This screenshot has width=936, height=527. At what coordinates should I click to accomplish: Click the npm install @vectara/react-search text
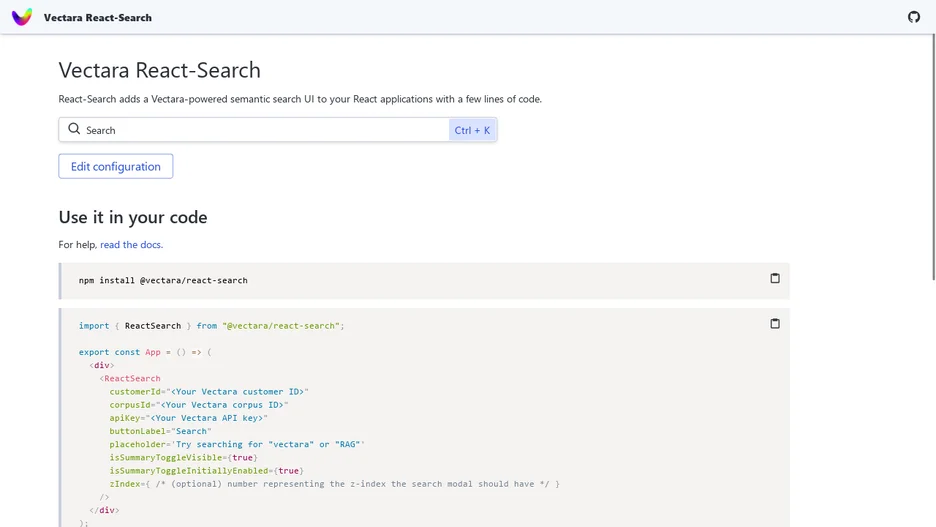coord(163,281)
